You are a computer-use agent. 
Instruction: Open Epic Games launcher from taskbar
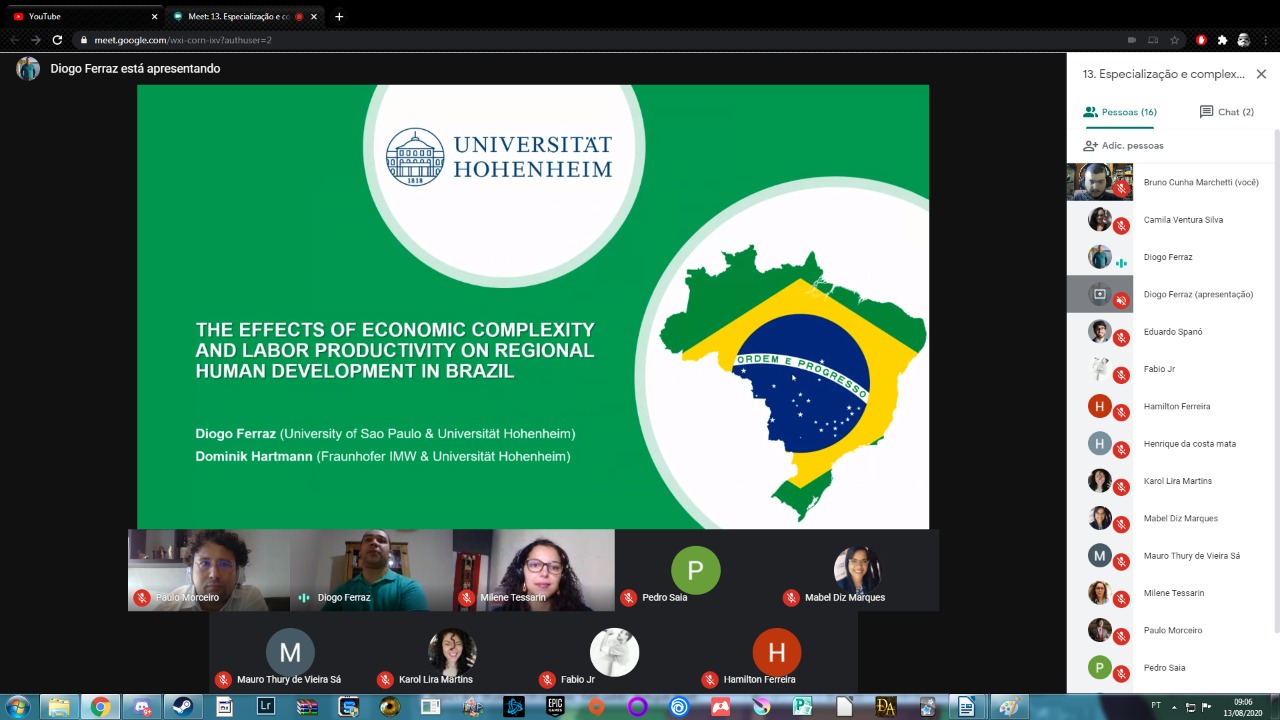click(x=555, y=707)
